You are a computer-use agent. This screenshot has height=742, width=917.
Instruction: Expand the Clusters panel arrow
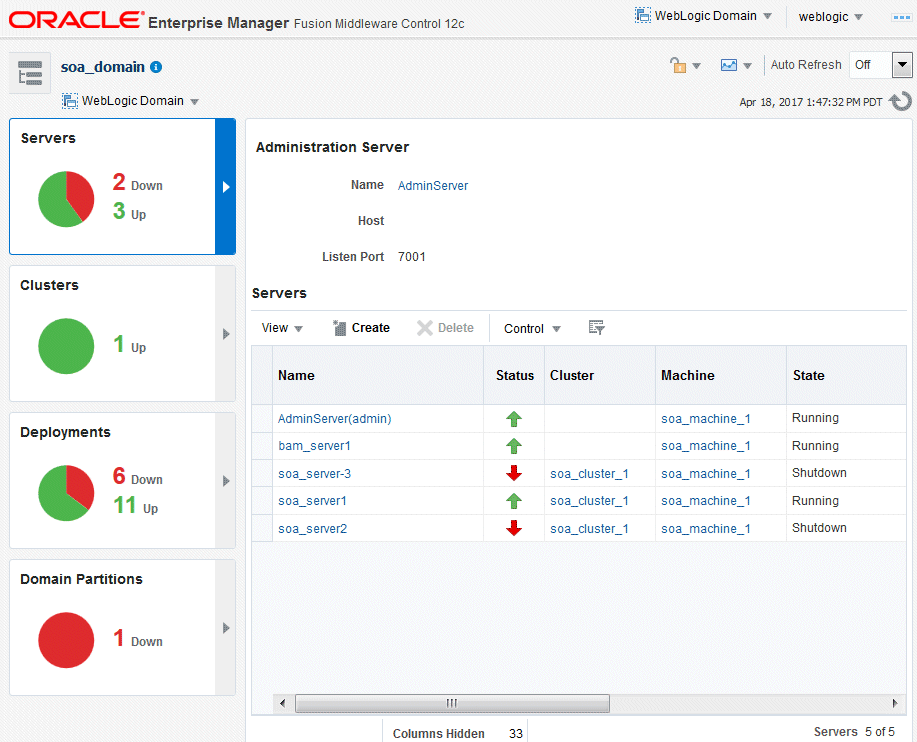pyautogui.click(x=226, y=334)
